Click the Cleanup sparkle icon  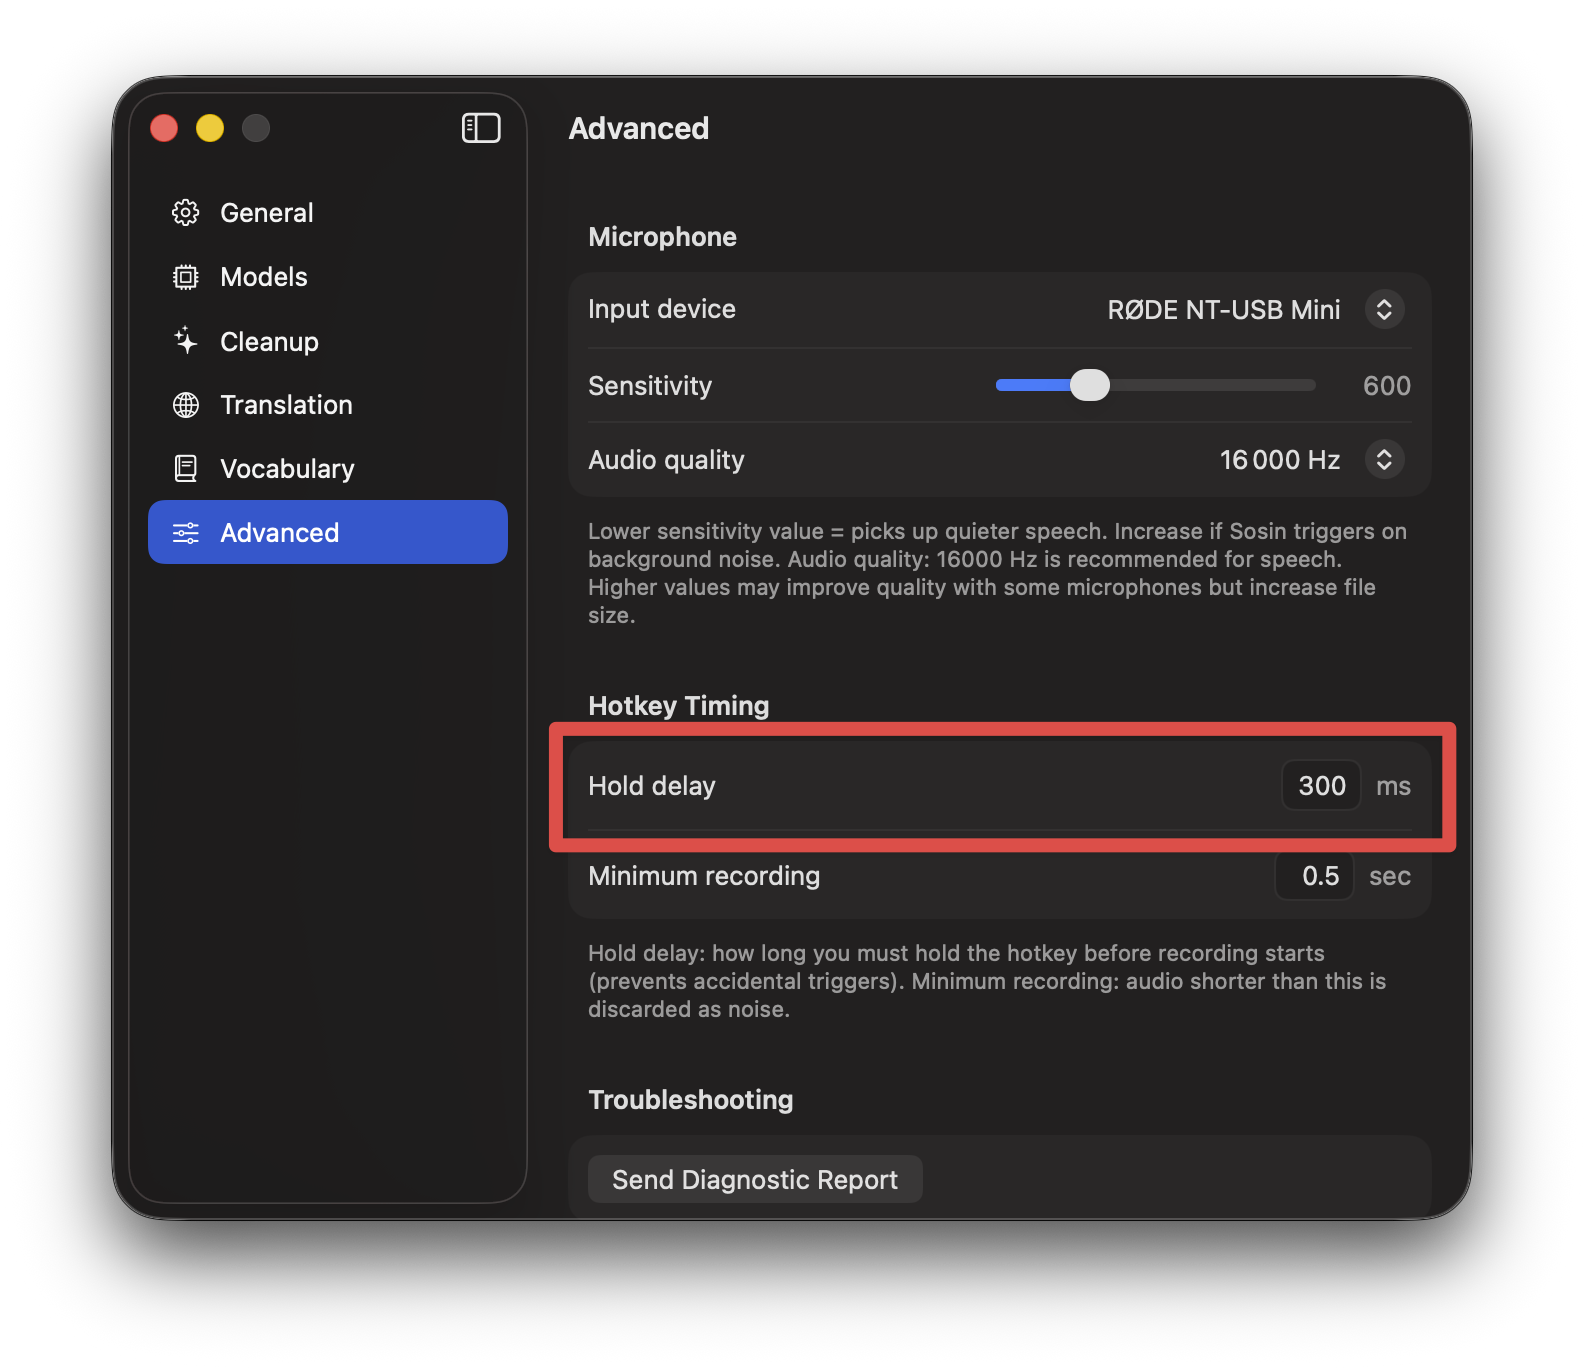tap(186, 341)
